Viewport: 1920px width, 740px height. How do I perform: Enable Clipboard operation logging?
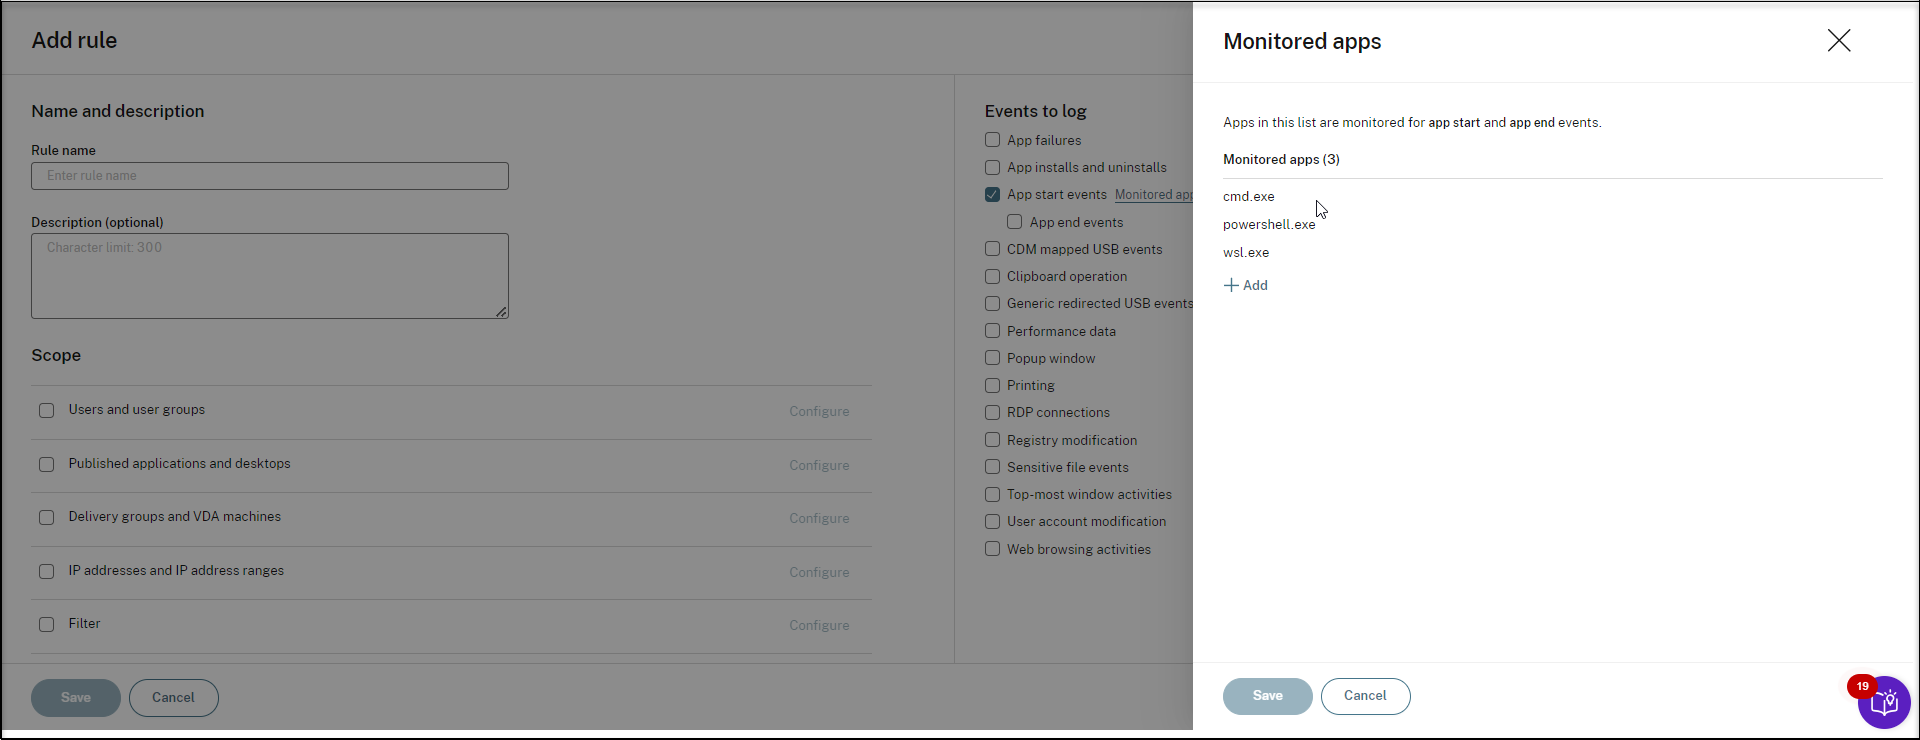coord(992,276)
